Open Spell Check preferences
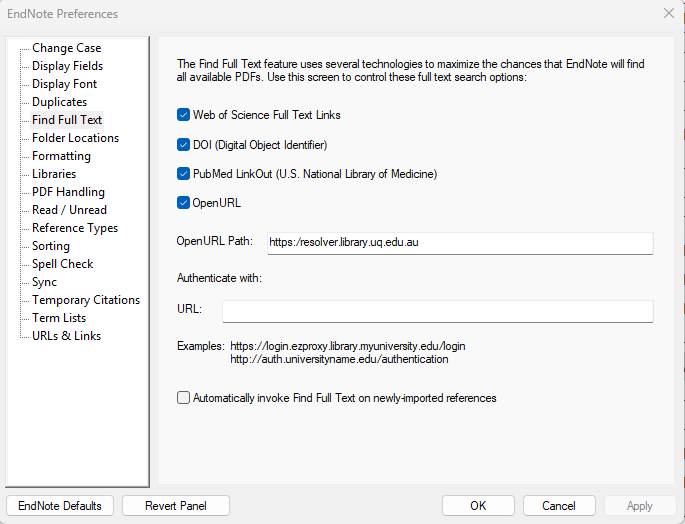Image resolution: width=685 pixels, height=524 pixels. pos(62,264)
